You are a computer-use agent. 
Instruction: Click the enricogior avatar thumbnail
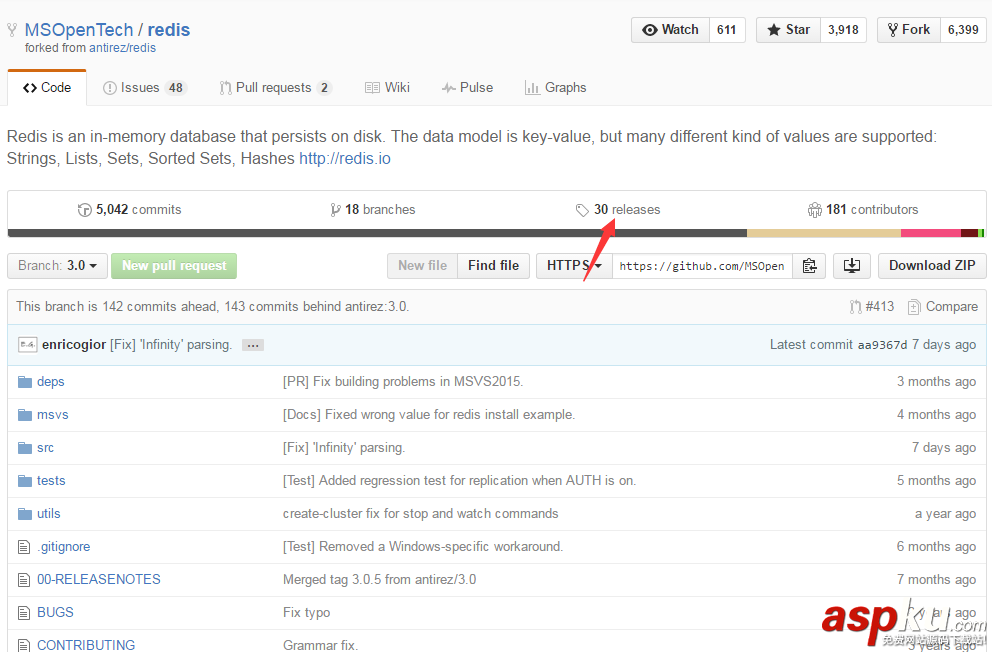28,345
